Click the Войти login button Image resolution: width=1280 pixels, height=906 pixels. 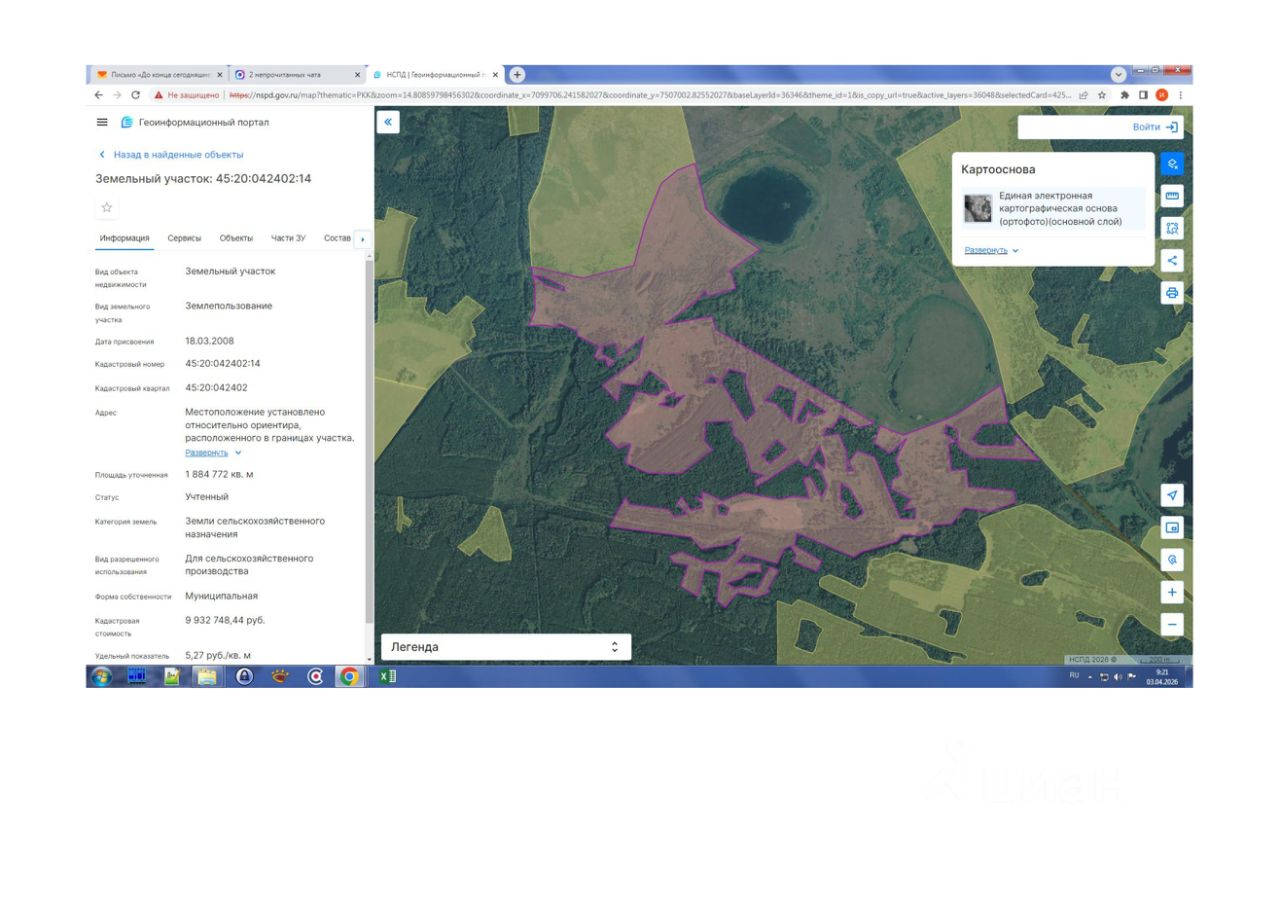pos(1156,127)
